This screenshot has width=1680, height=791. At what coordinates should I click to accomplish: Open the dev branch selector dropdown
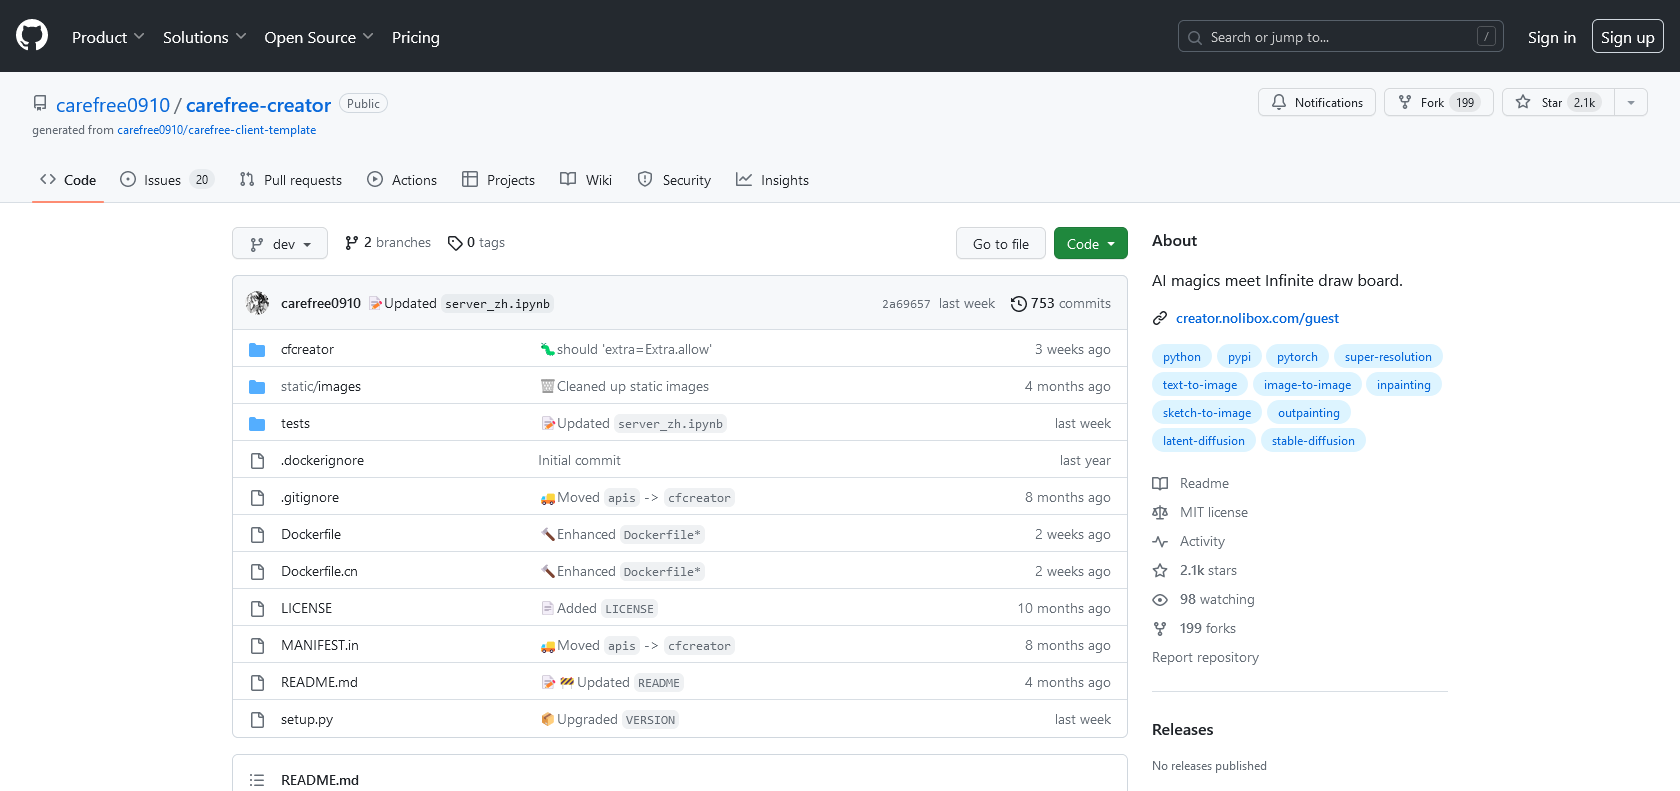tap(280, 243)
